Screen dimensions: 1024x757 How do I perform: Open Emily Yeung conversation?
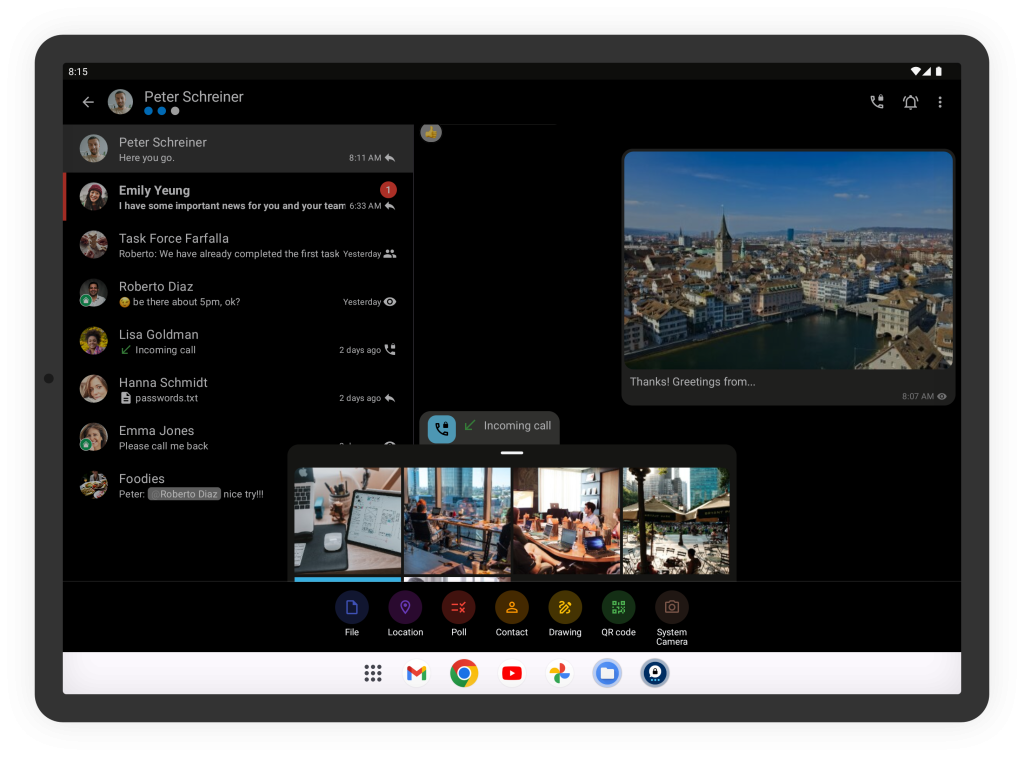[238, 197]
